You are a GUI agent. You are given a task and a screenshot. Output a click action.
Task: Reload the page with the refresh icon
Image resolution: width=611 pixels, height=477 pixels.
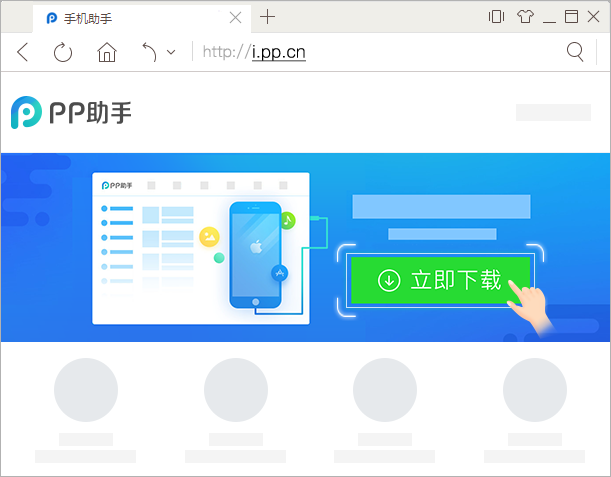point(63,53)
